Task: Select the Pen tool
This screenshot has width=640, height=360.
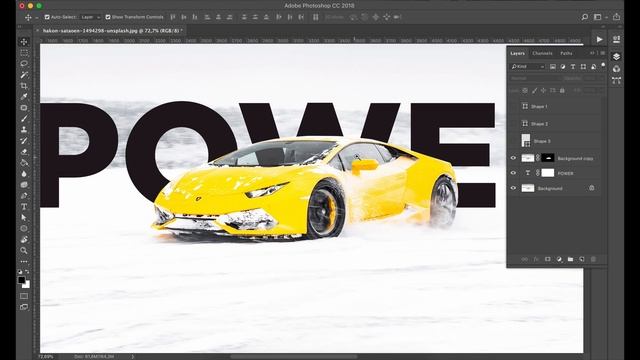Action: pyautogui.click(x=24, y=196)
